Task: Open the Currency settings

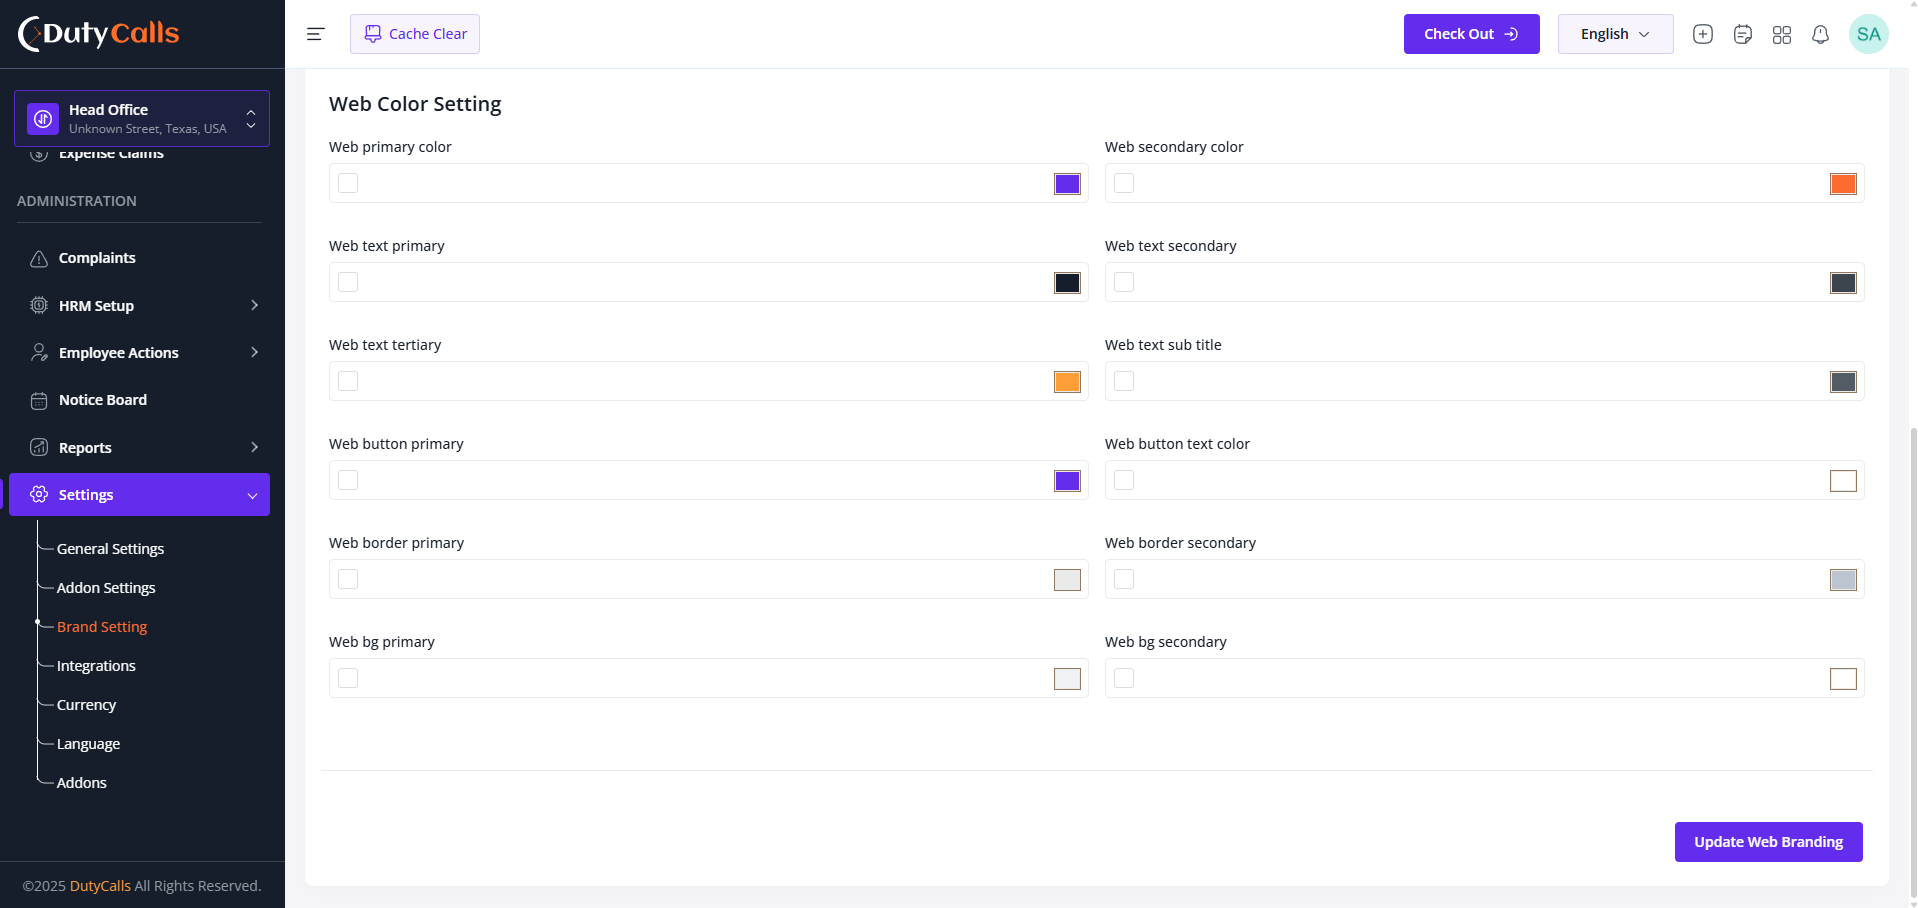Action: [86, 705]
